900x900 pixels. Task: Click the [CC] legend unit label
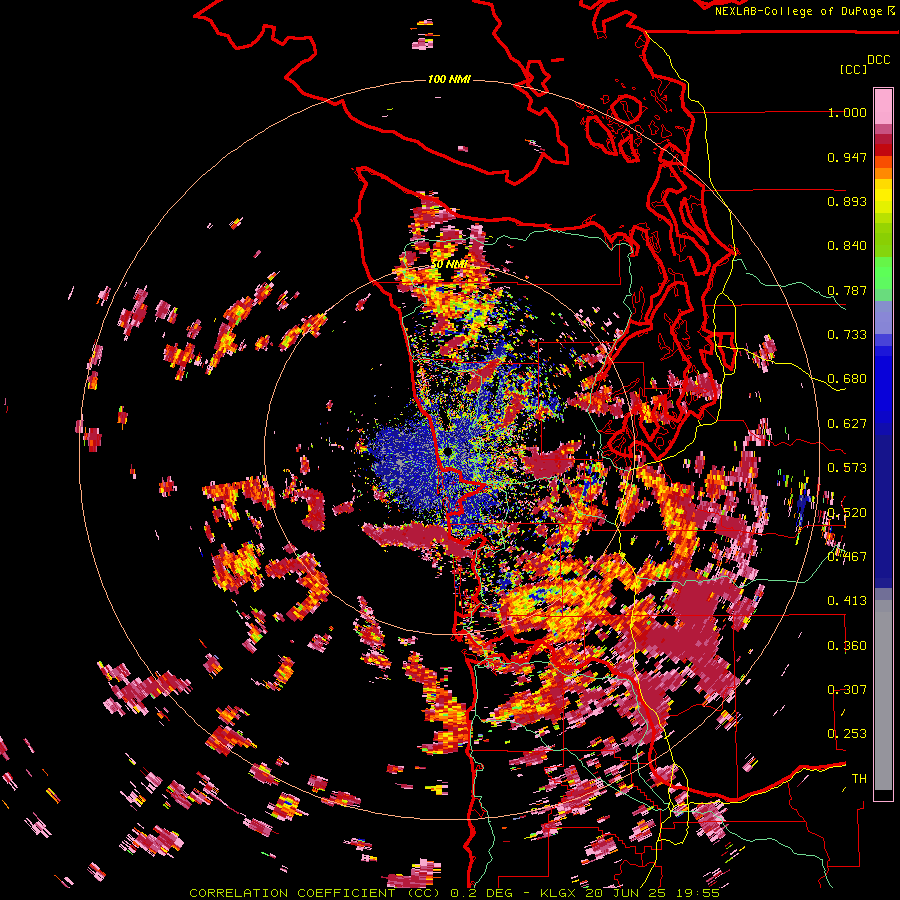point(853,69)
